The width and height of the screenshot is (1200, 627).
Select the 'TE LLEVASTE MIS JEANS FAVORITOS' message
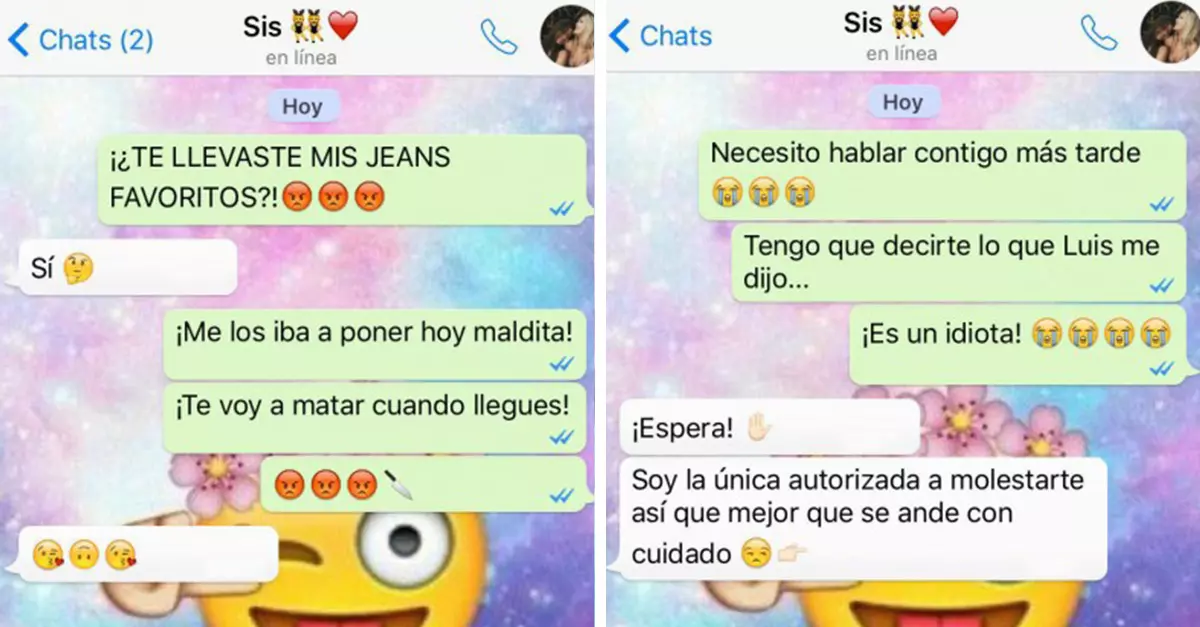[342, 179]
